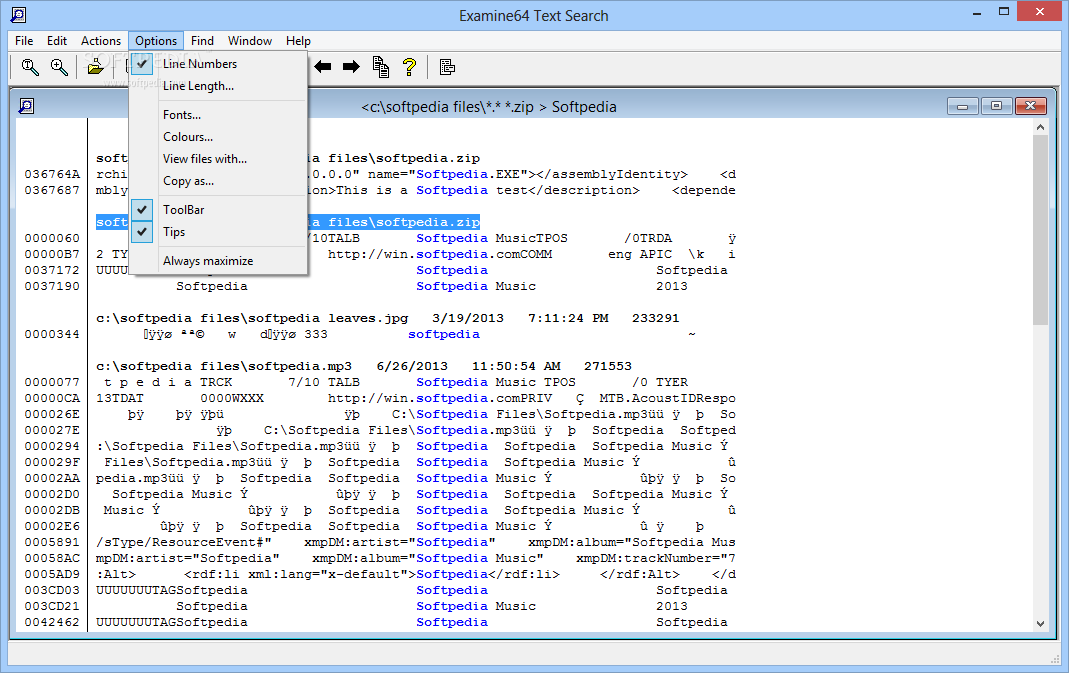
Task: Click the right arrow toolbar icon
Action: (x=351, y=67)
